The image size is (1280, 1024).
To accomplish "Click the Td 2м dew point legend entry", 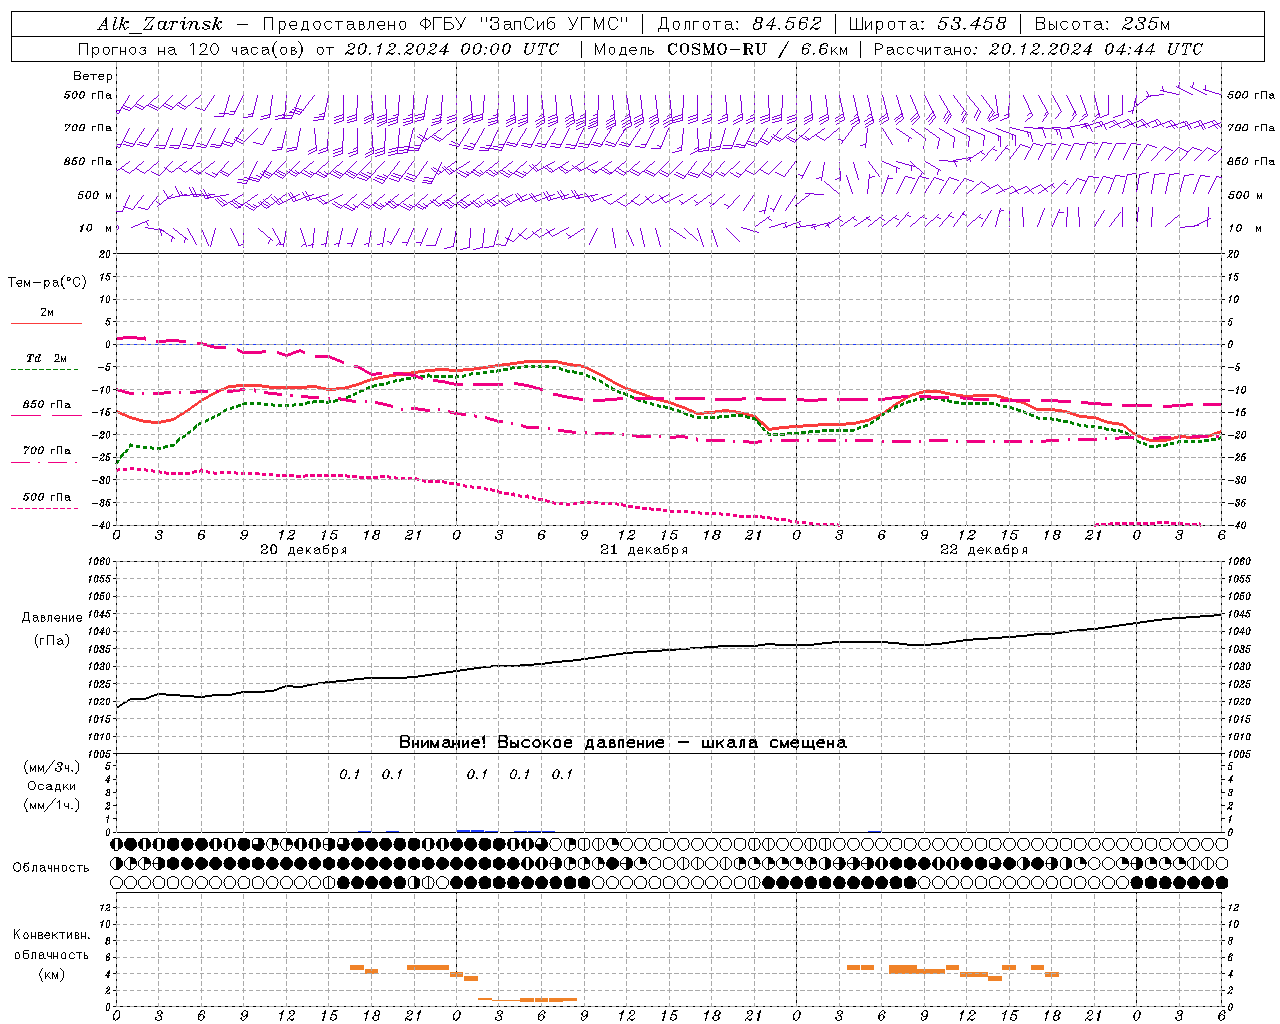I will (47, 358).
